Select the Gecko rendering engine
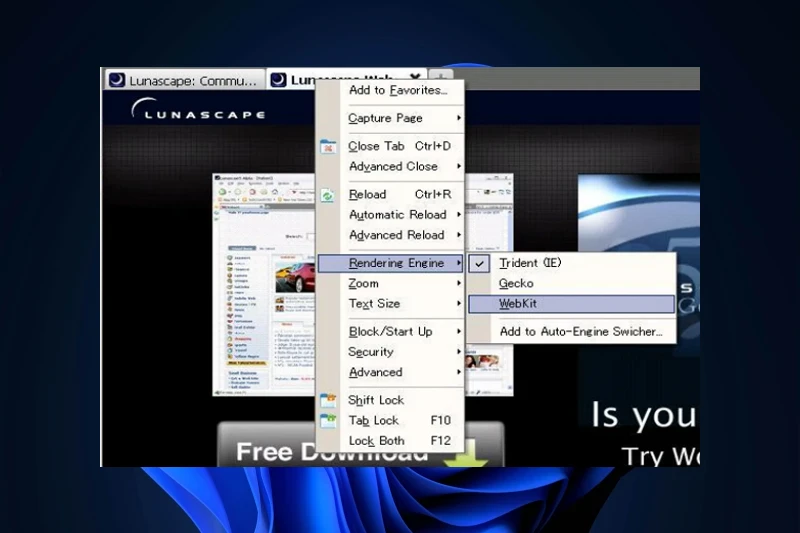The height and width of the screenshot is (533, 800). click(x=572, y=284)
